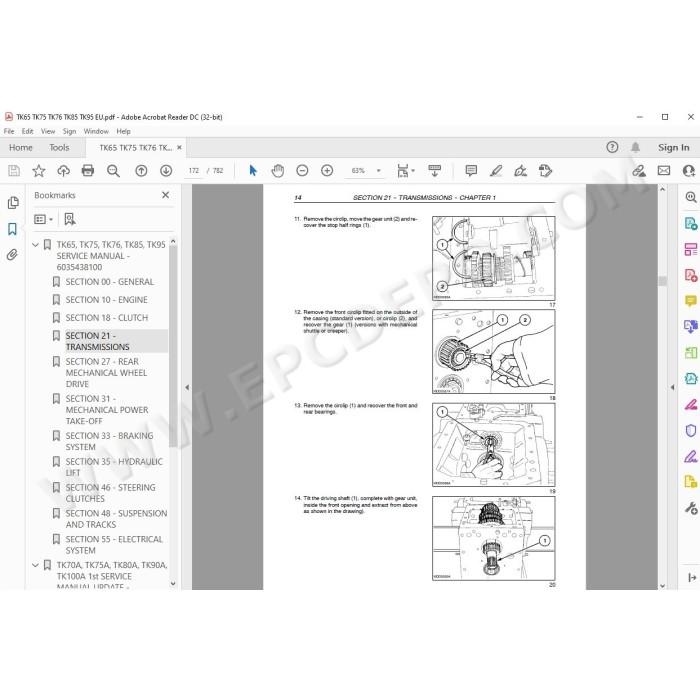
Task: Click the scrolling mode icon
Action: pyautogui.click(x=434, y=171)
